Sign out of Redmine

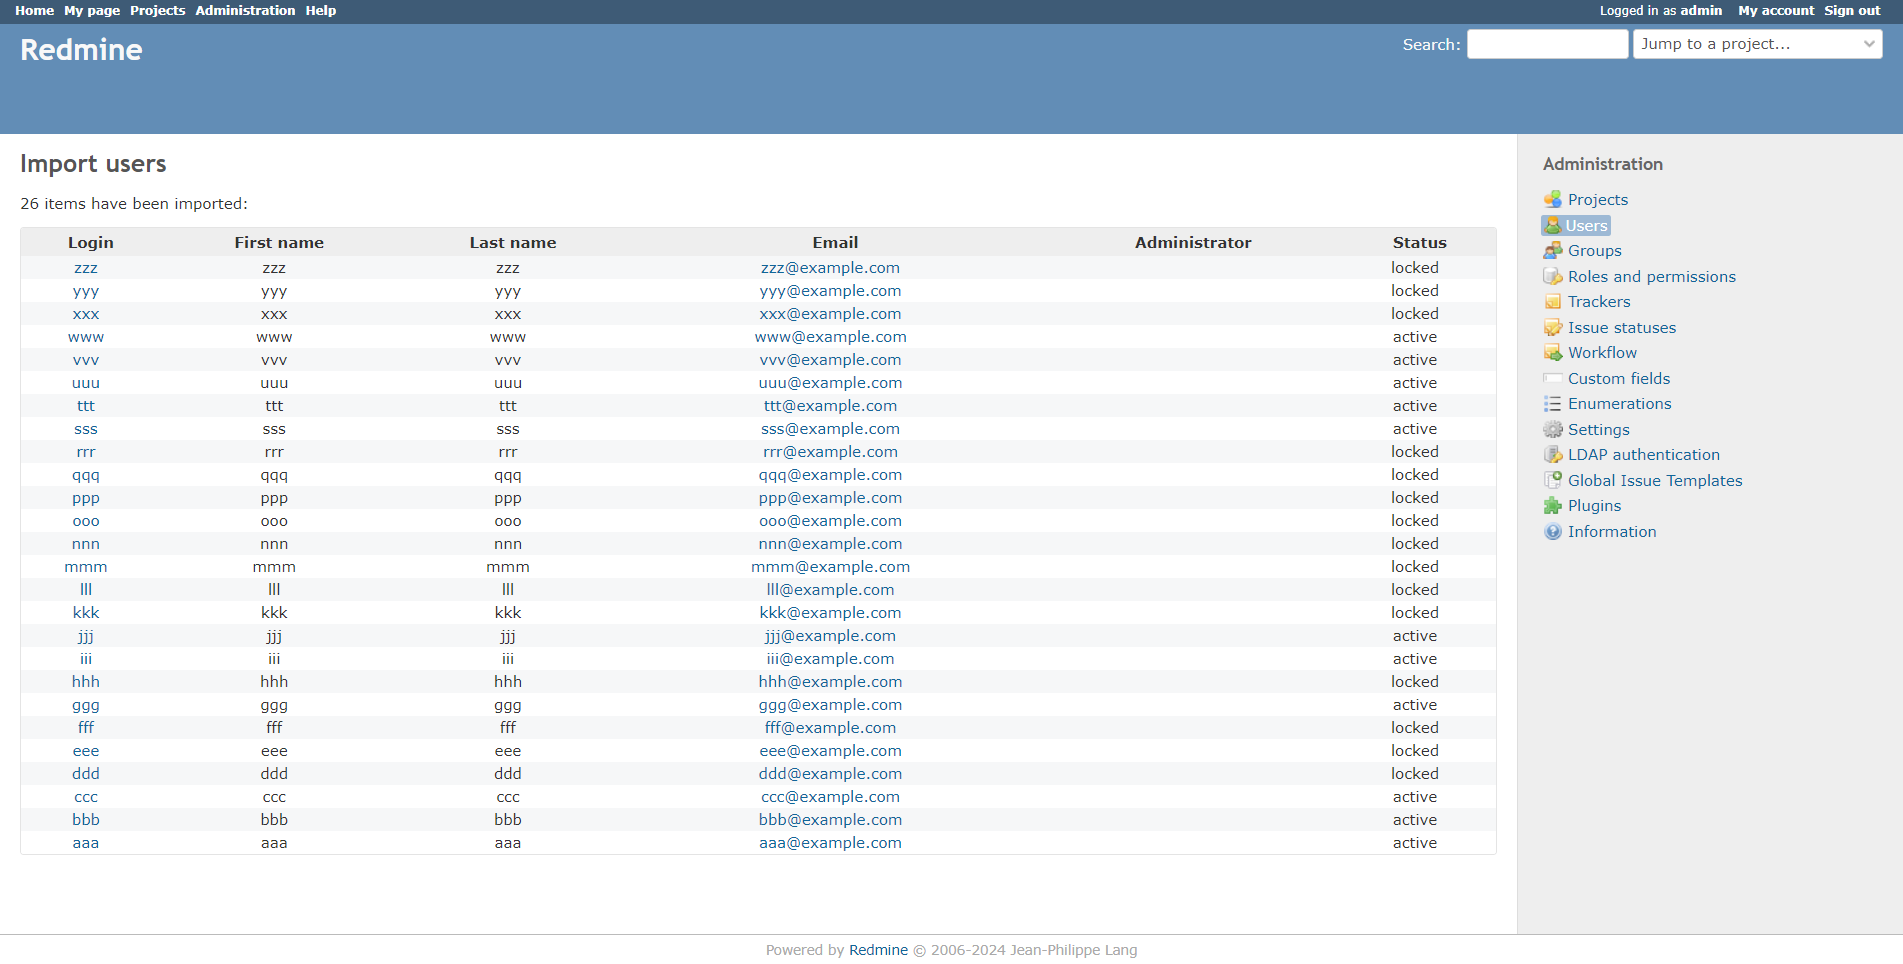click(1852, 11)
